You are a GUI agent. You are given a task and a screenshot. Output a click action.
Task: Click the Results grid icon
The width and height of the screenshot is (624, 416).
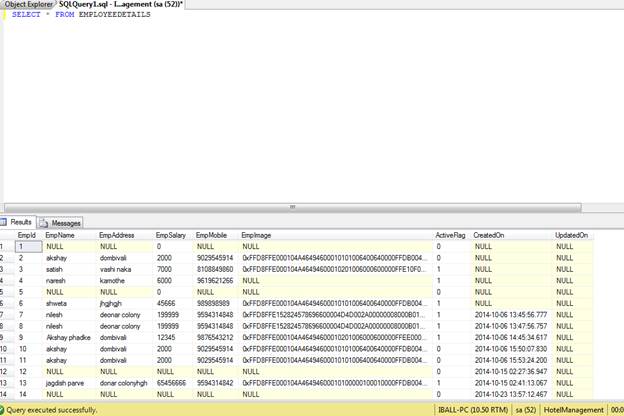pos(4,222)
